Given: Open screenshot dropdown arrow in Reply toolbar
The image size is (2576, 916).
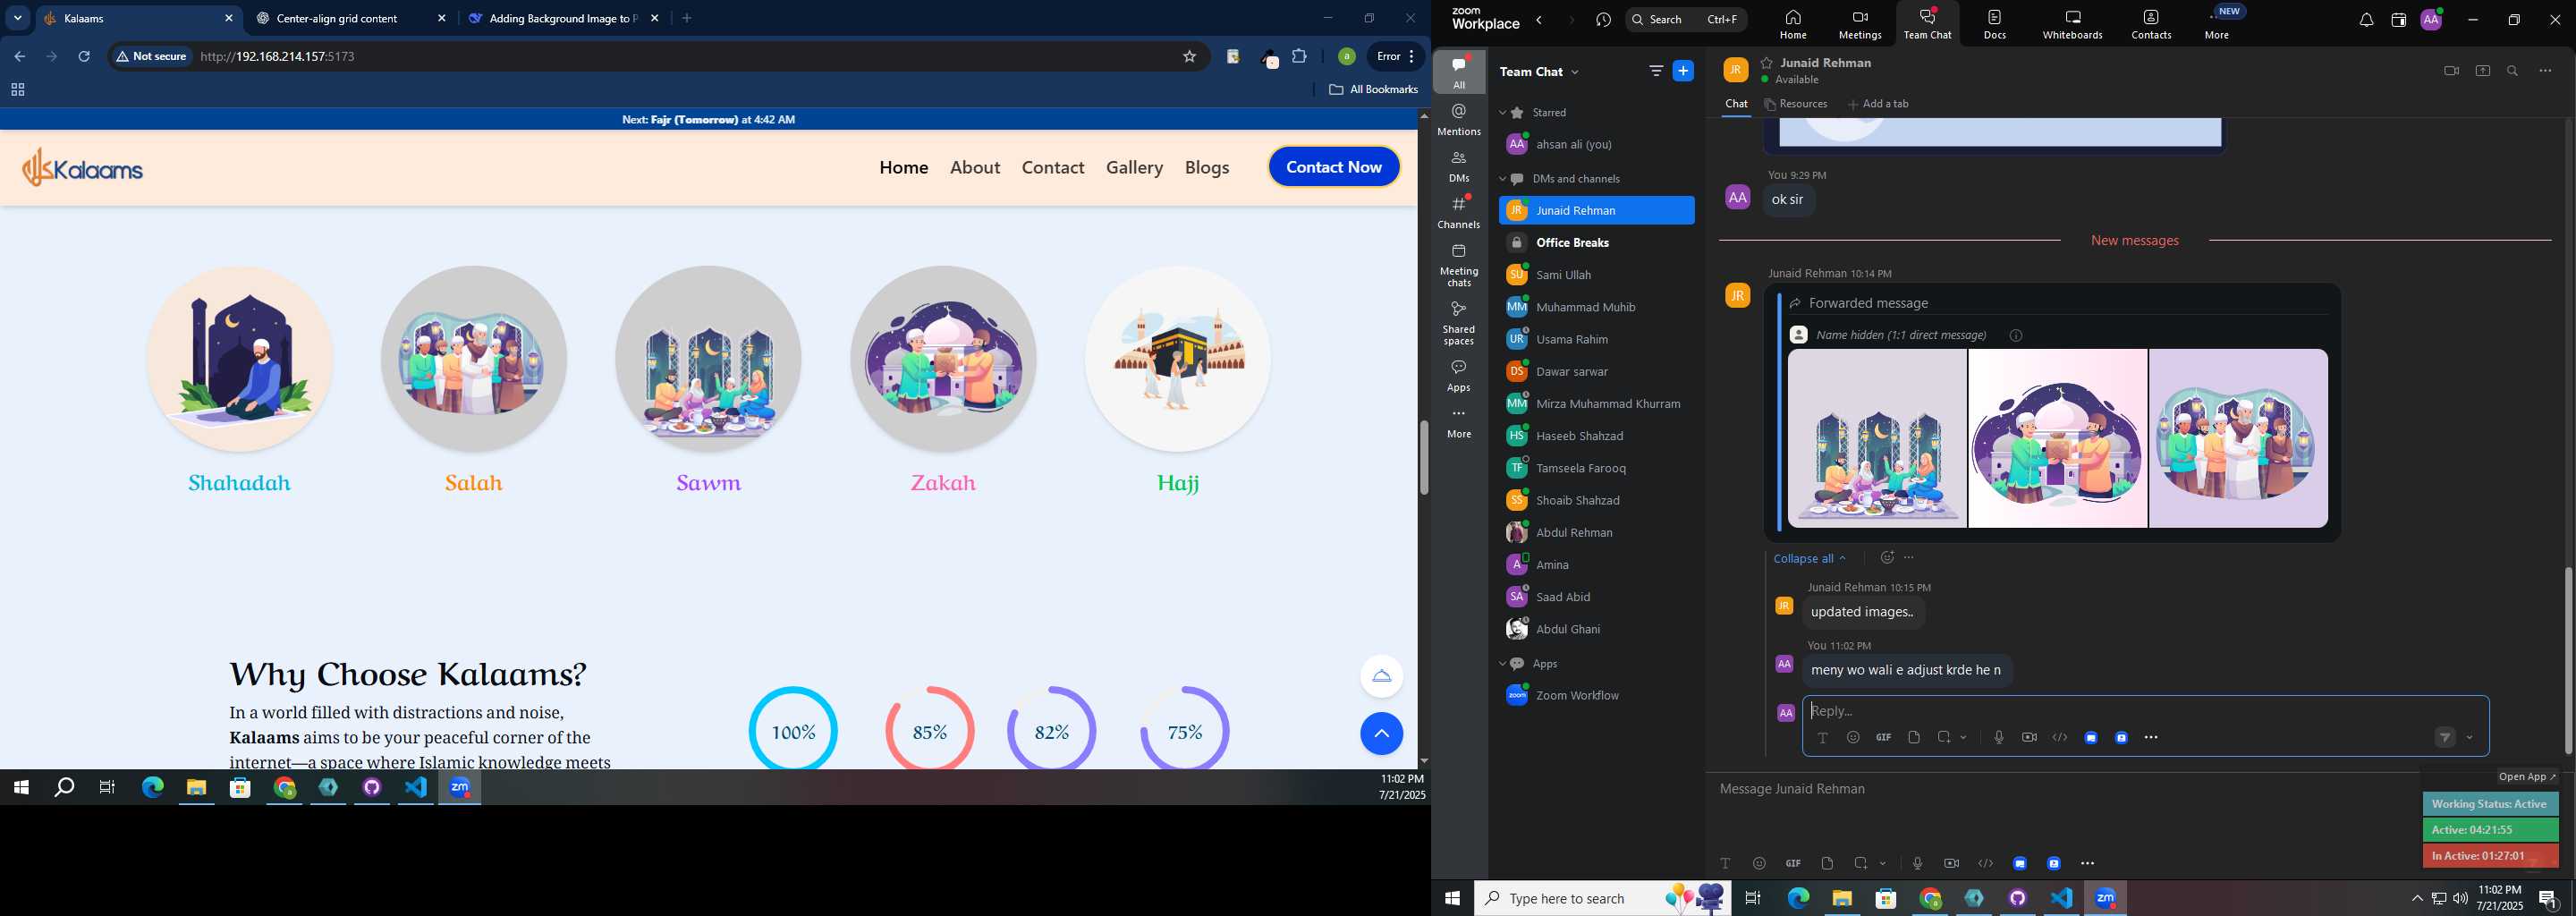Looking at the screenshot, I should click(x=1964, y=738).
